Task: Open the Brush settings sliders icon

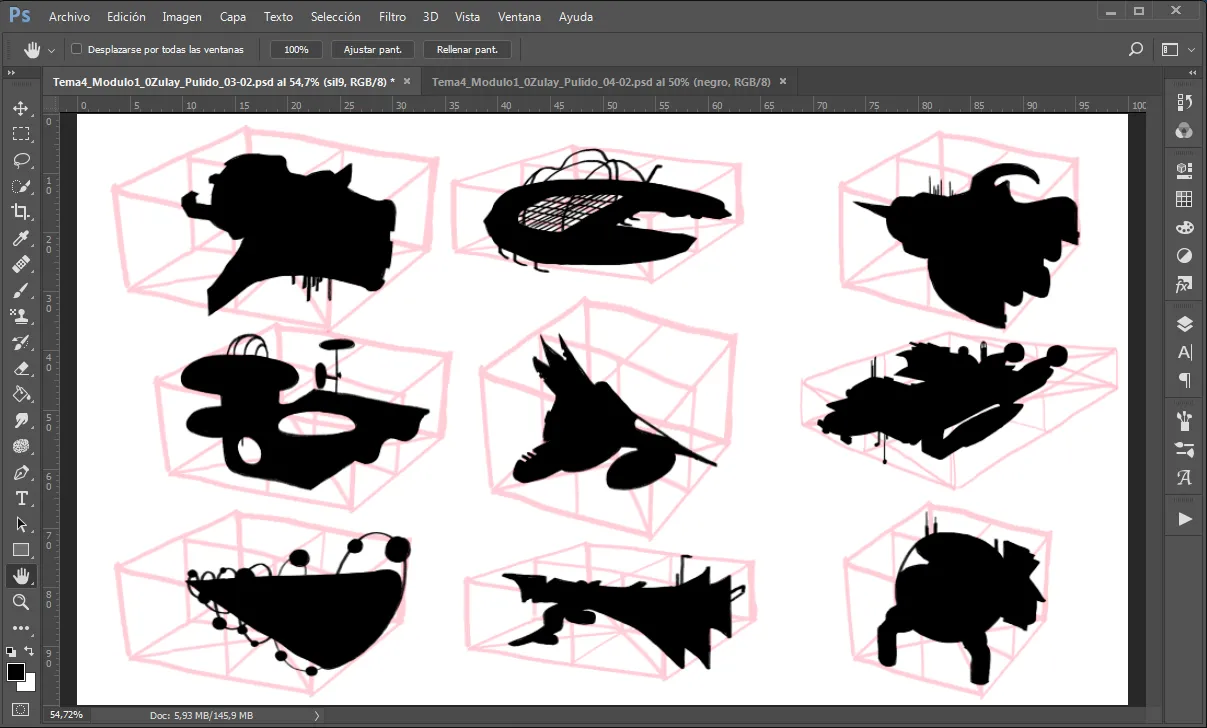Action: point(1185,448)
